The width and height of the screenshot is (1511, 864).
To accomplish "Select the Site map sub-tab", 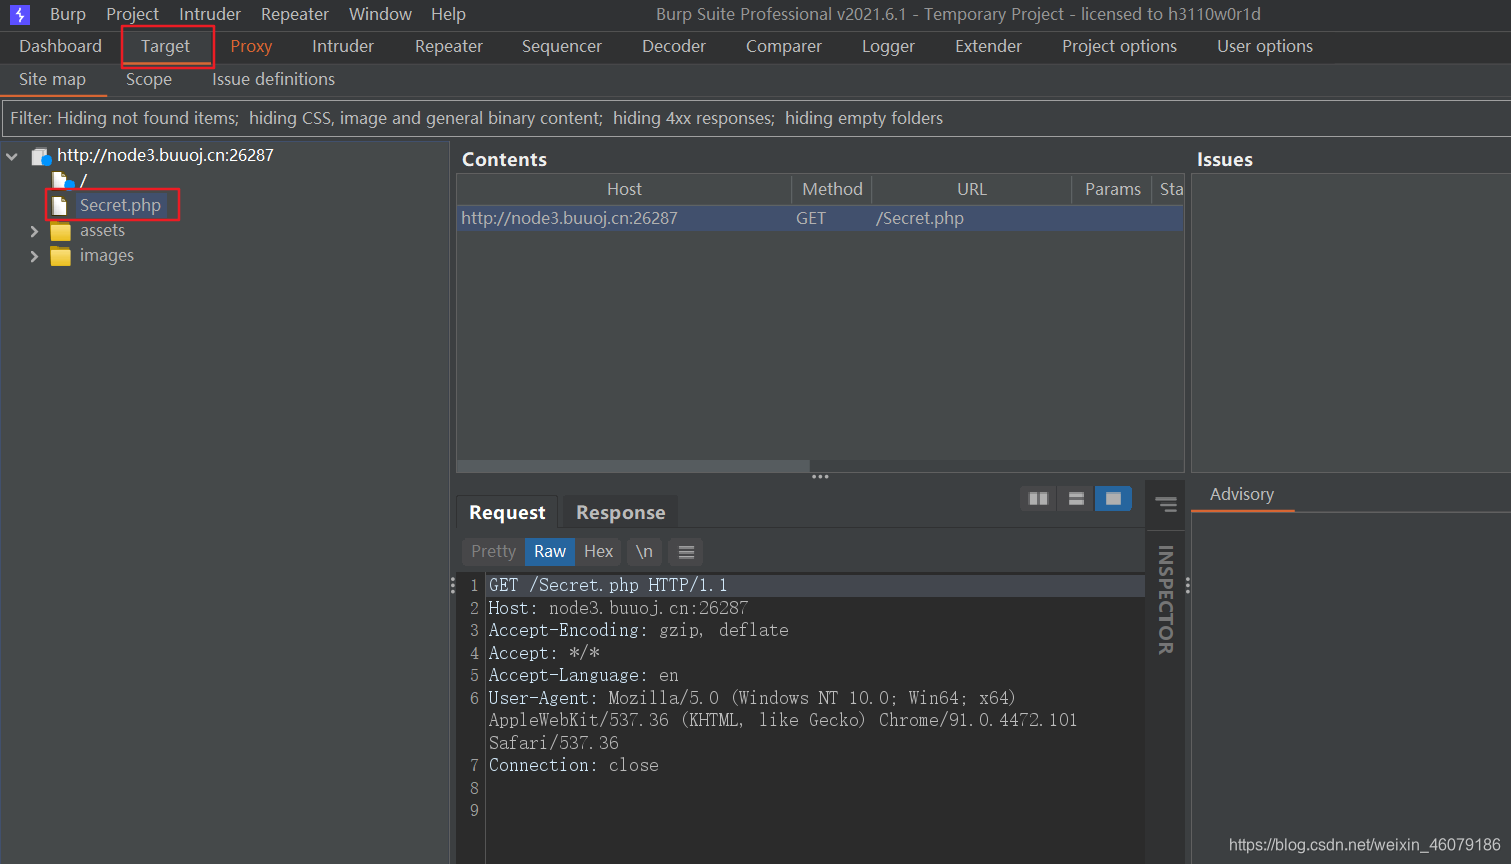I will click(x=52, y=79).
